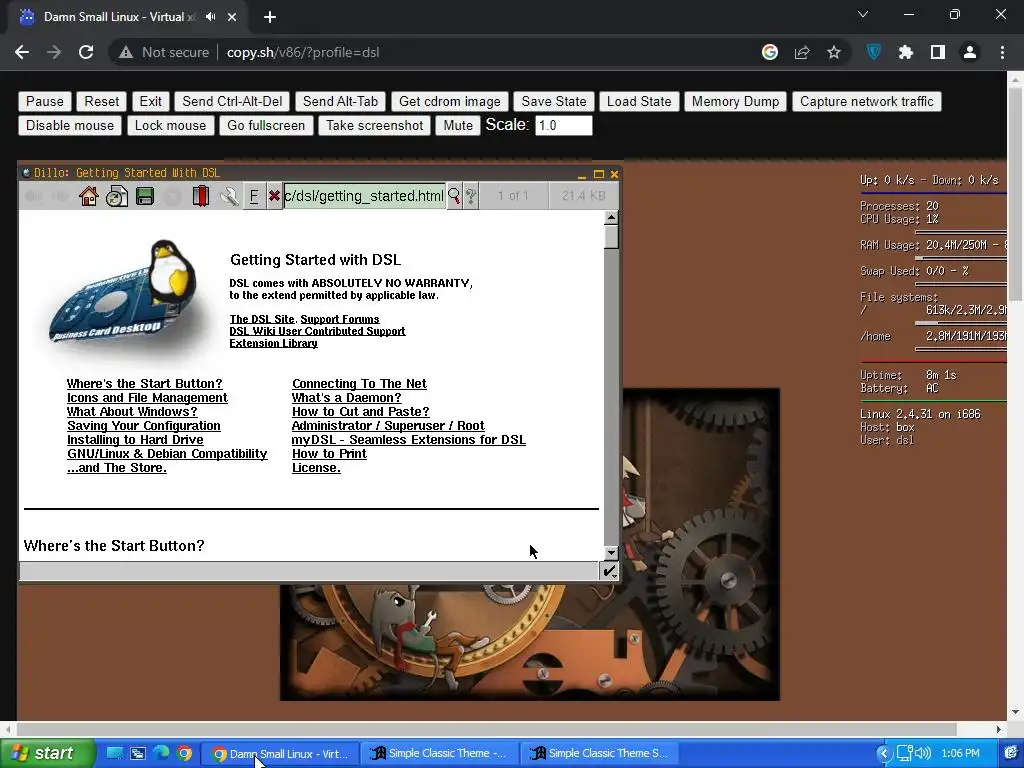The width and height of the screenshot is (1024, 768).
Task: Open Dillo tools wrench icon
Action: coord(229,196)
